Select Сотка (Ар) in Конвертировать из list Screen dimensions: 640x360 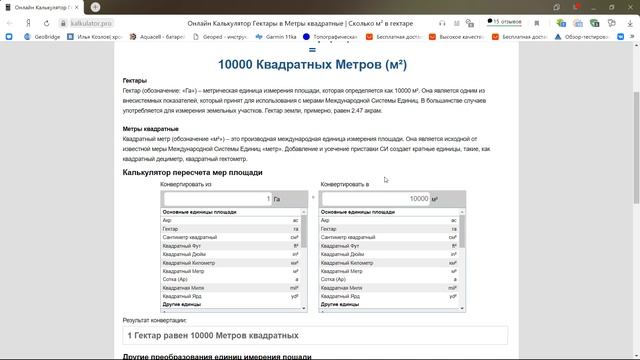(x=231, y=279)
